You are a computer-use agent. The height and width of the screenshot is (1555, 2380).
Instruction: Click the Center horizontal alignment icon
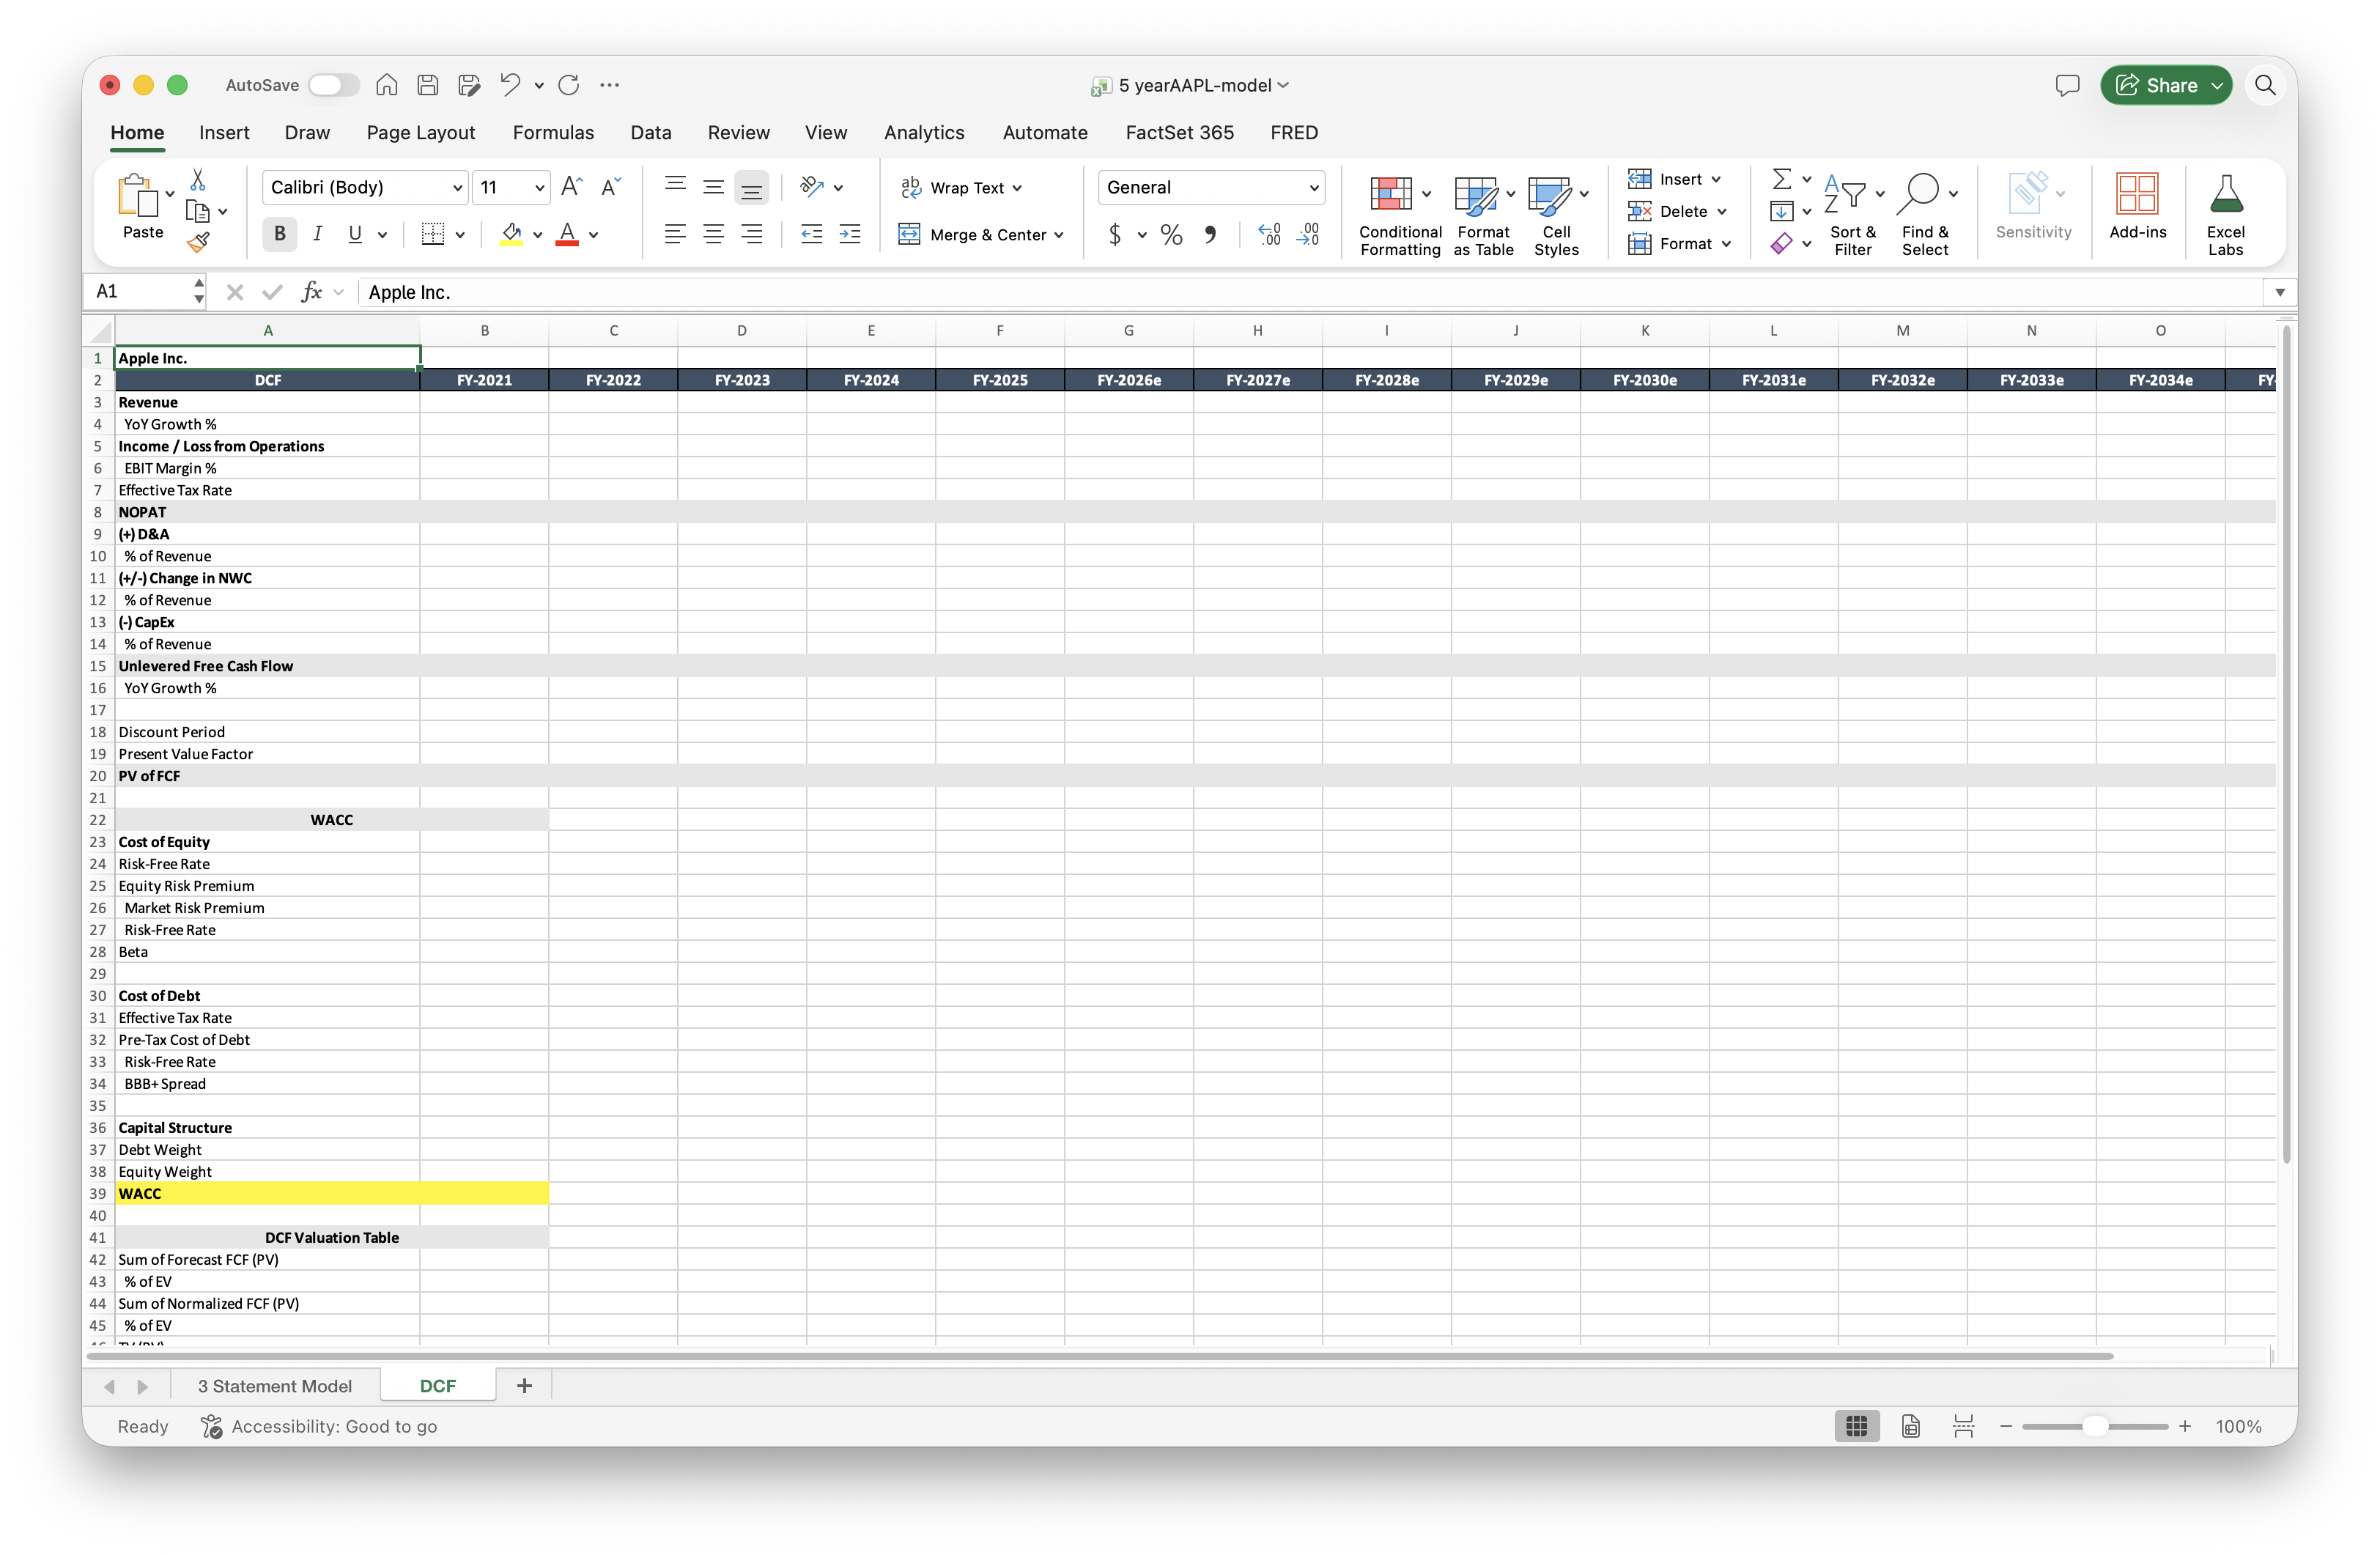click(713, 234)
